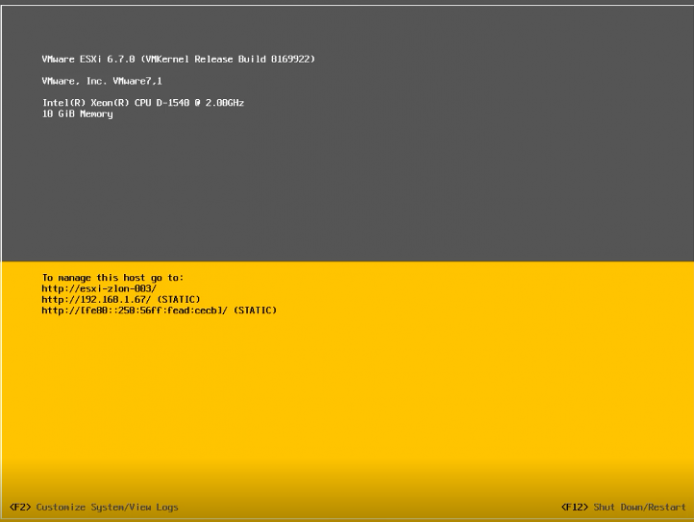This screenshot has height=522, width=694.
Task: Click the 'To manage this host go to:' heading
Action: click(112, 278)
